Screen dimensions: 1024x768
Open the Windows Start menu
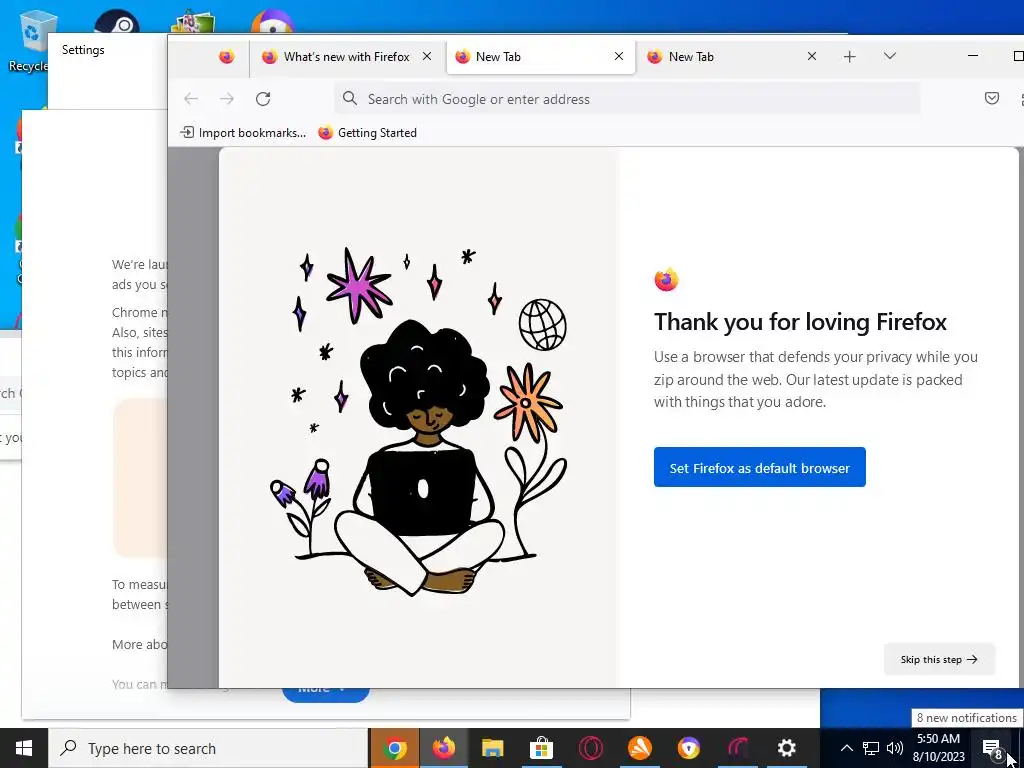pos(24,748)
